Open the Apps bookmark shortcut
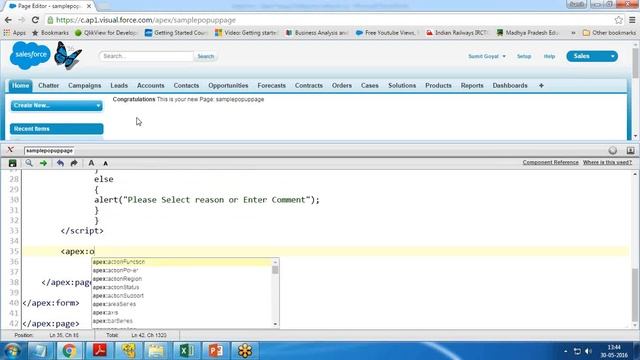 click(15, 33)
